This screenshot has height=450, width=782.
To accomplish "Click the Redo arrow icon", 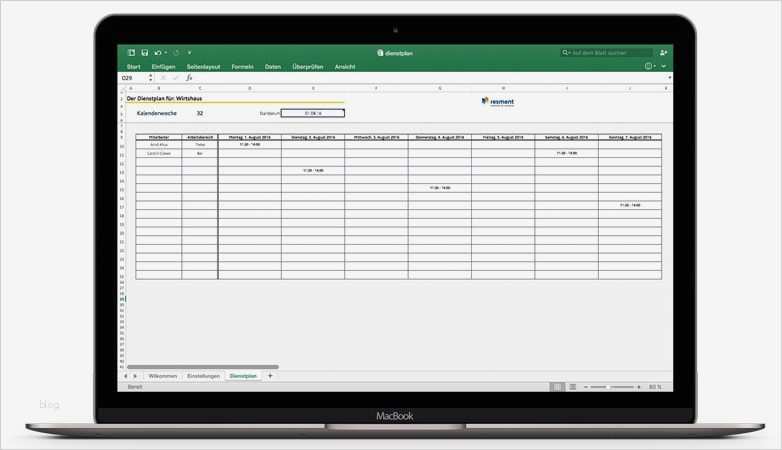I will [176, 52].
